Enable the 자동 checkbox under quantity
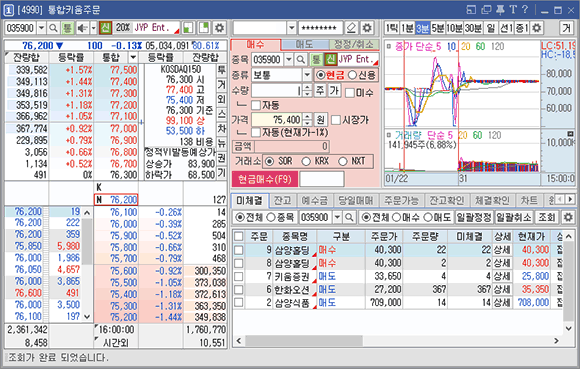 (x=256, y=105)
